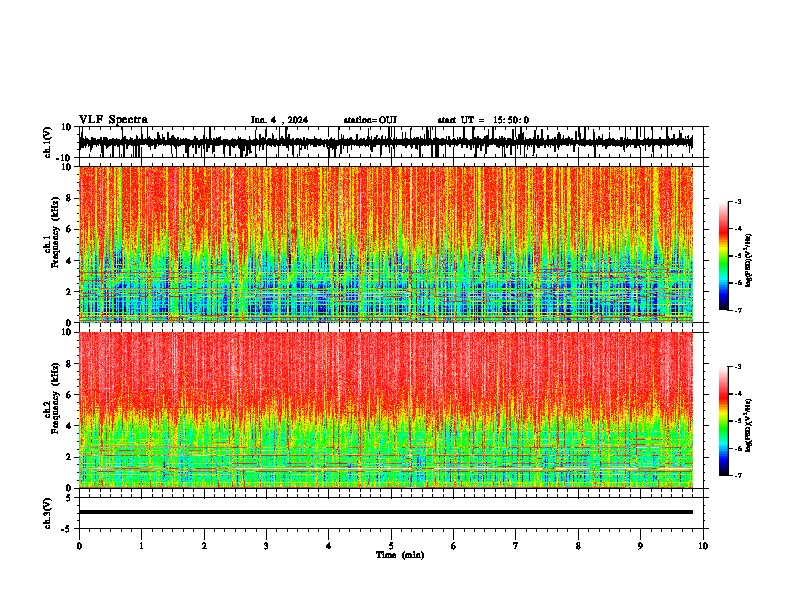This screenshot has width=792, height=612.
Task: Click the ch.1 color bar PSD unit label
Action: click(748, 261)
